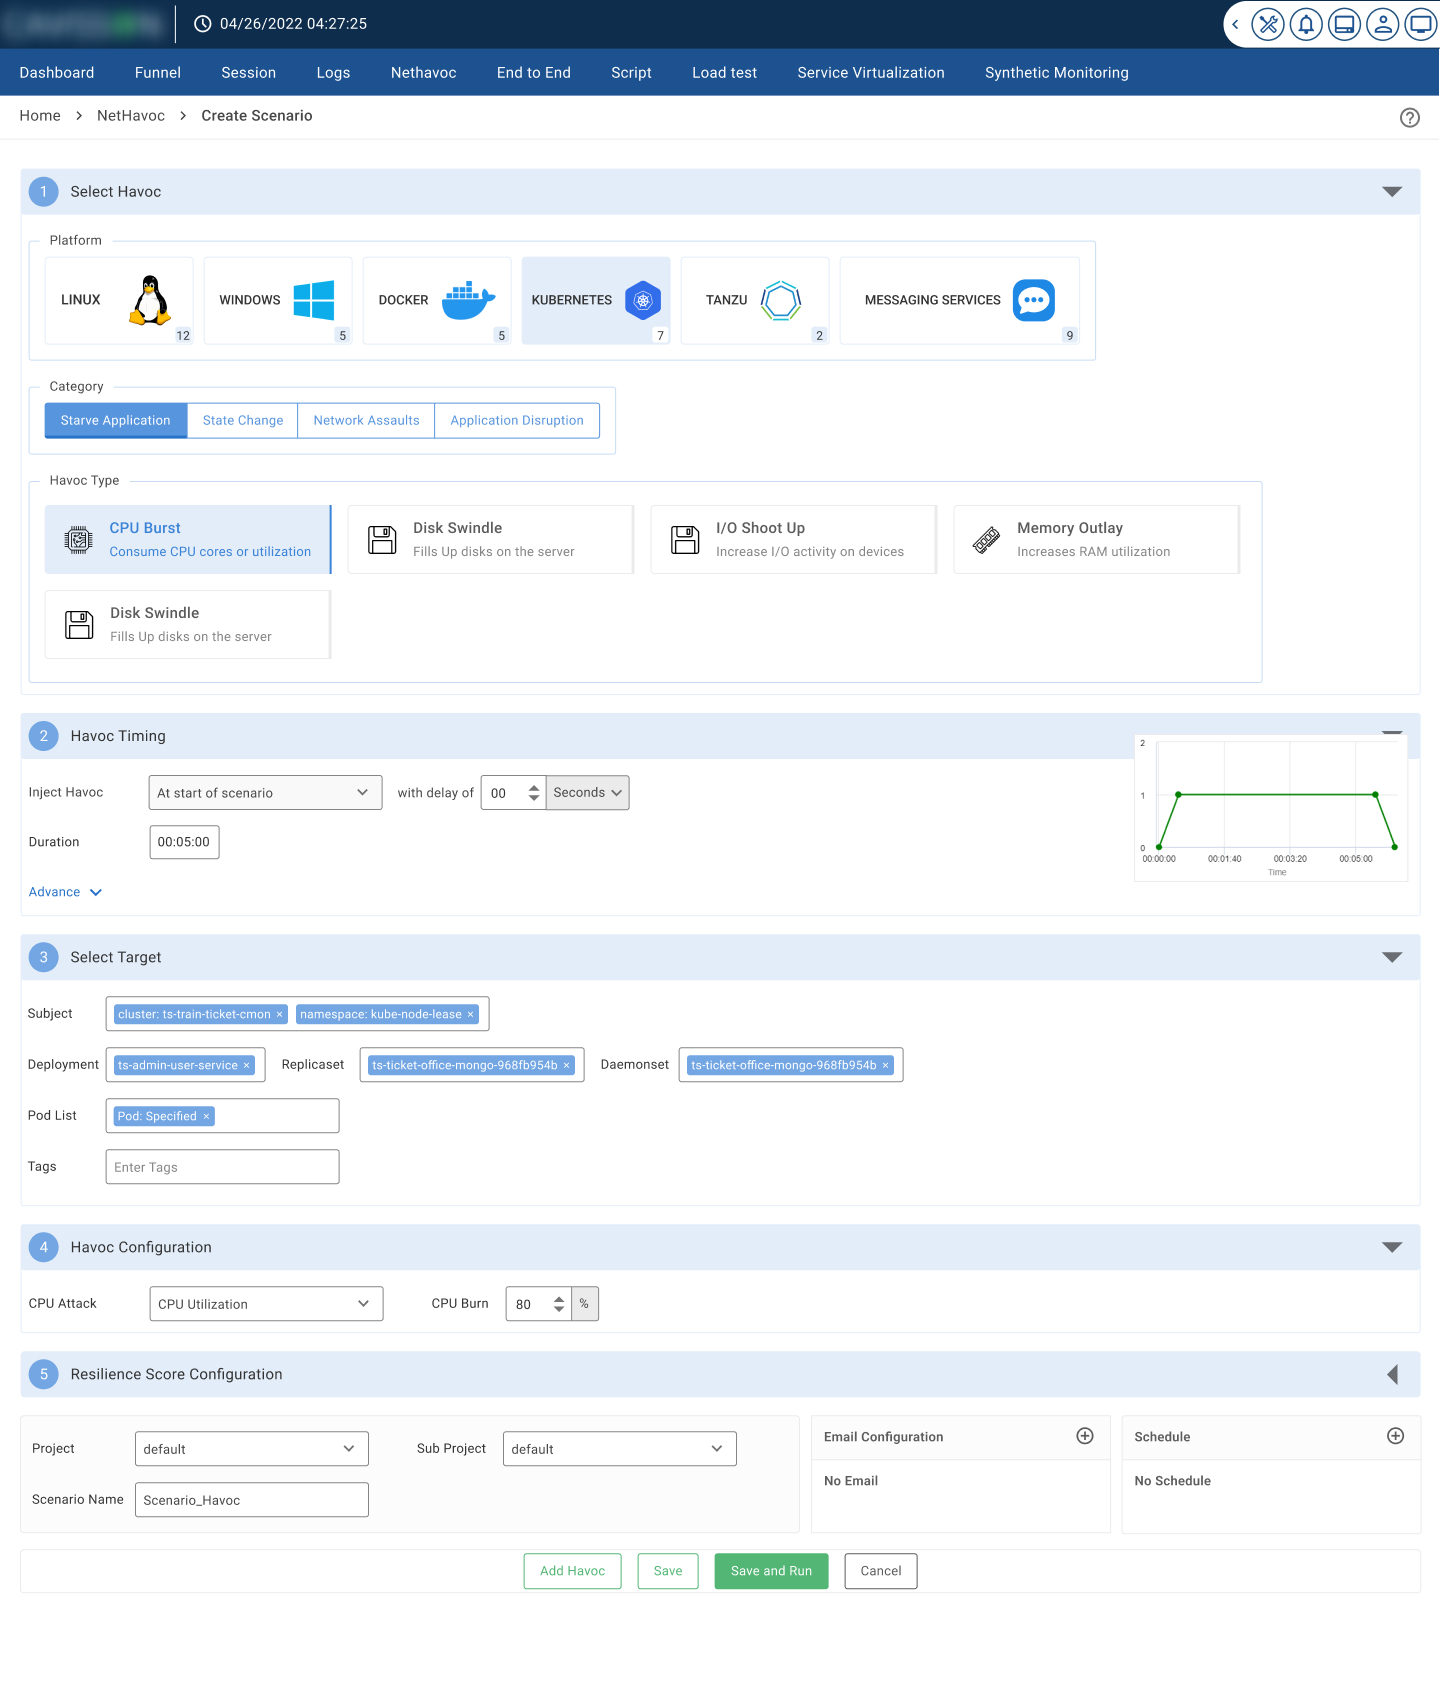Add an email configuration with plus icon
Viewport: 1440px width, 1686px height.
coord(1084,1436)
